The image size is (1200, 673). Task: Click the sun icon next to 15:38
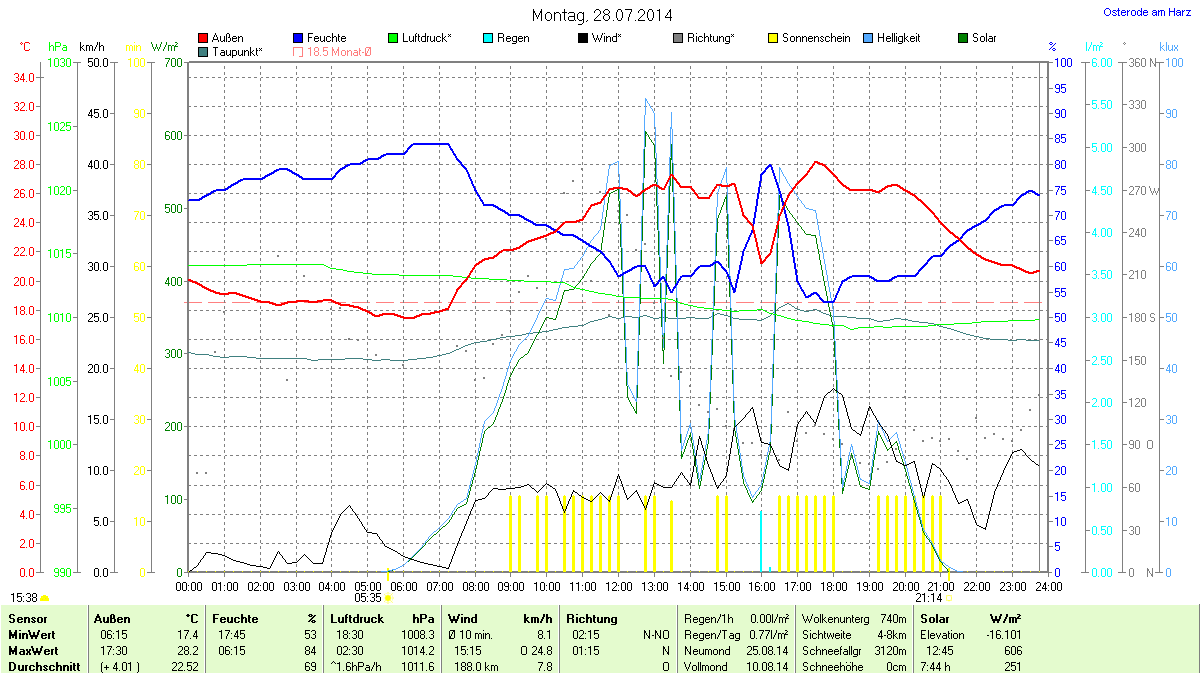point(45,598)
